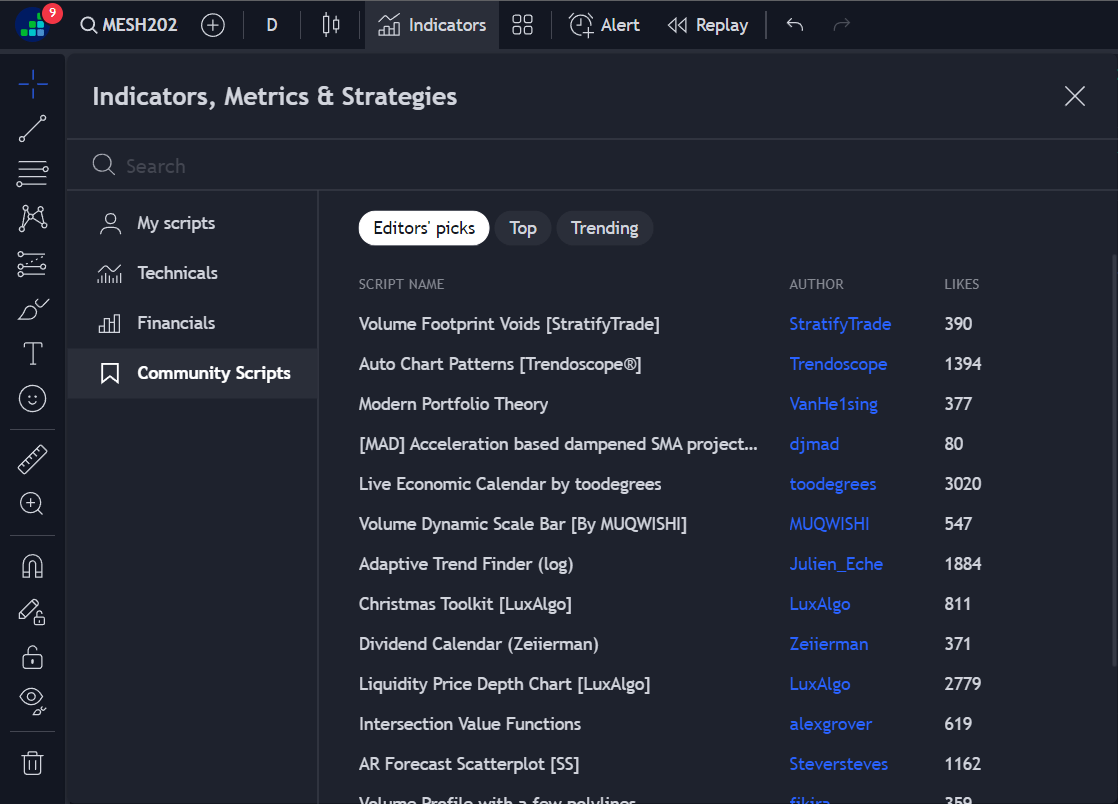This screenshot has height=804, width=1118.
Task: Select the crosshair cursor tool
Action: click(33, 84)
